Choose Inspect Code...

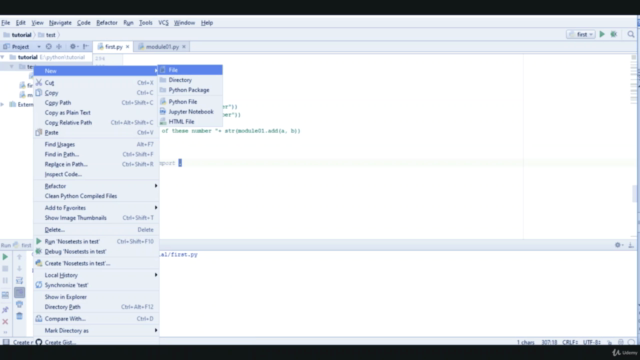click(96, 174)
